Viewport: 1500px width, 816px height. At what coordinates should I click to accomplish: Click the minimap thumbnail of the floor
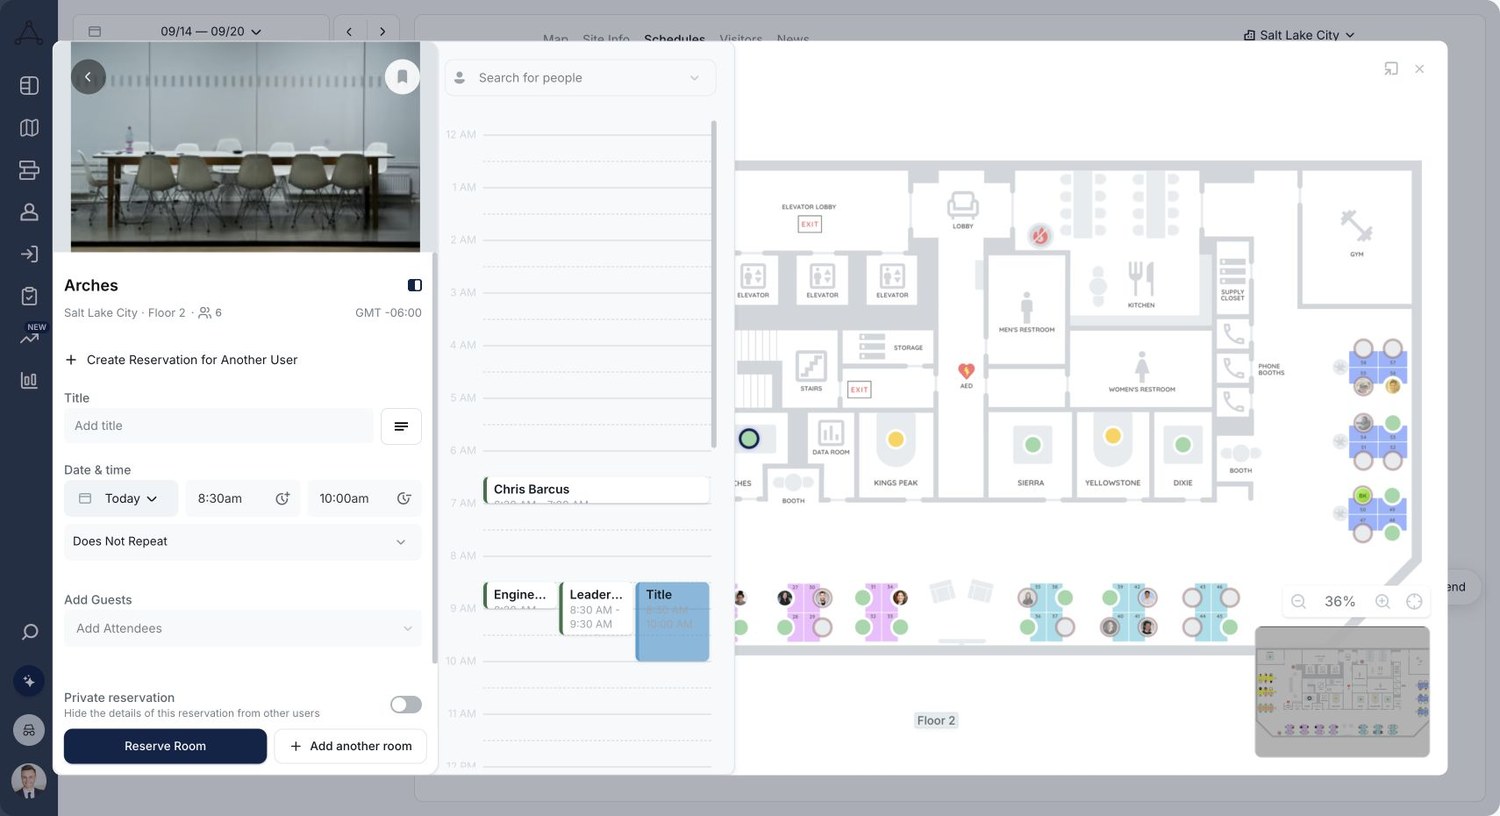coord(1342,692)
